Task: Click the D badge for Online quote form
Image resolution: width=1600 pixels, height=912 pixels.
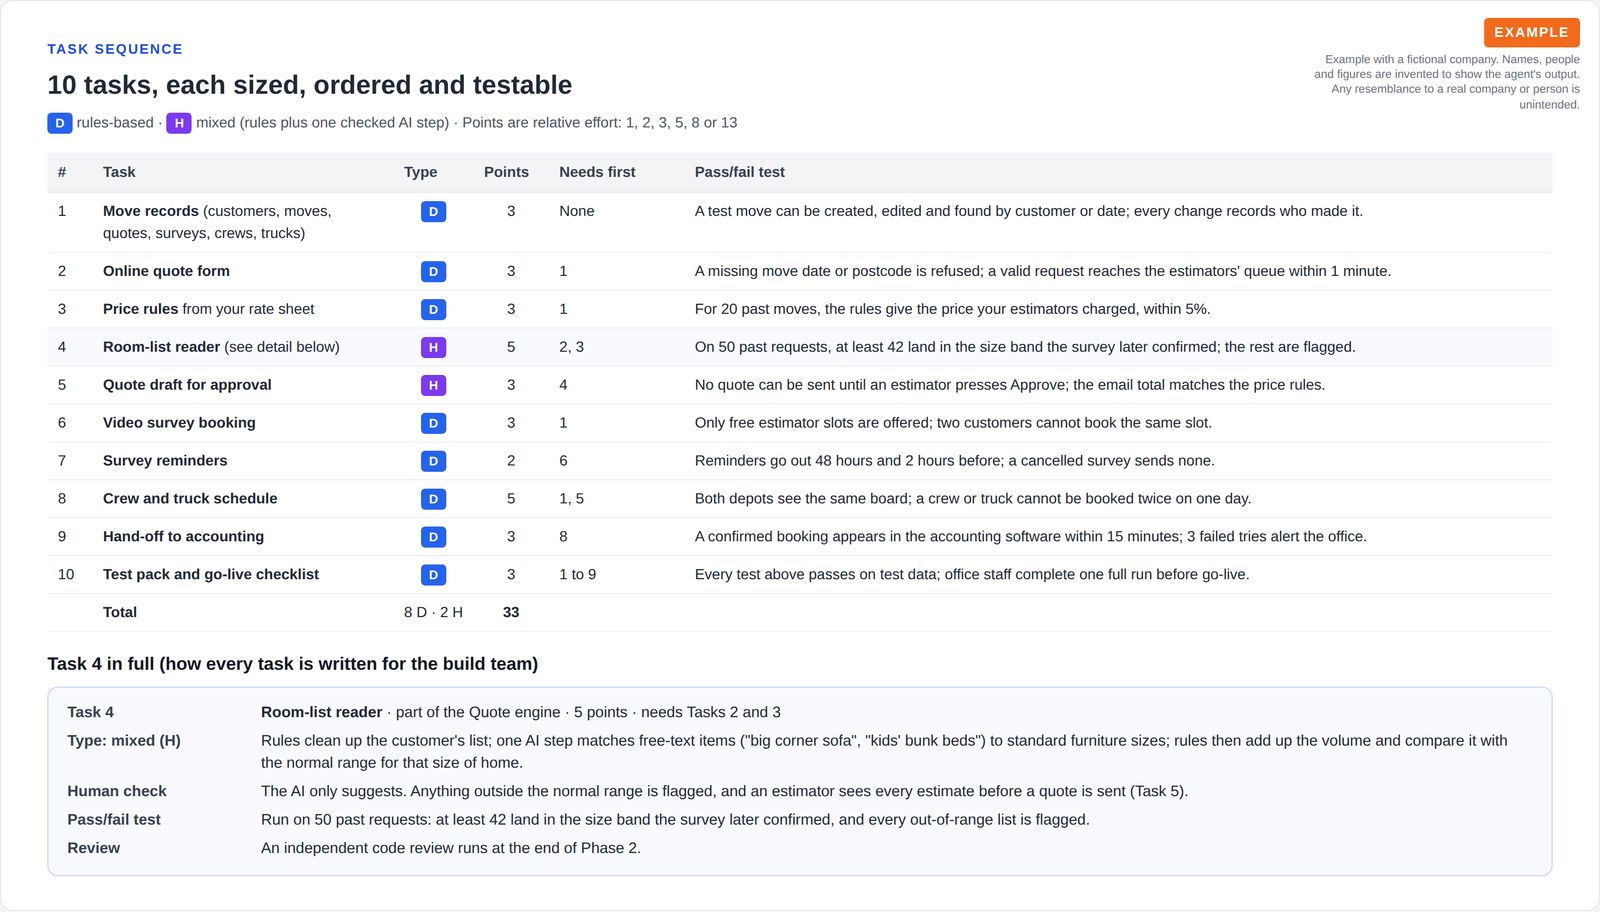Action: point(433,272)
